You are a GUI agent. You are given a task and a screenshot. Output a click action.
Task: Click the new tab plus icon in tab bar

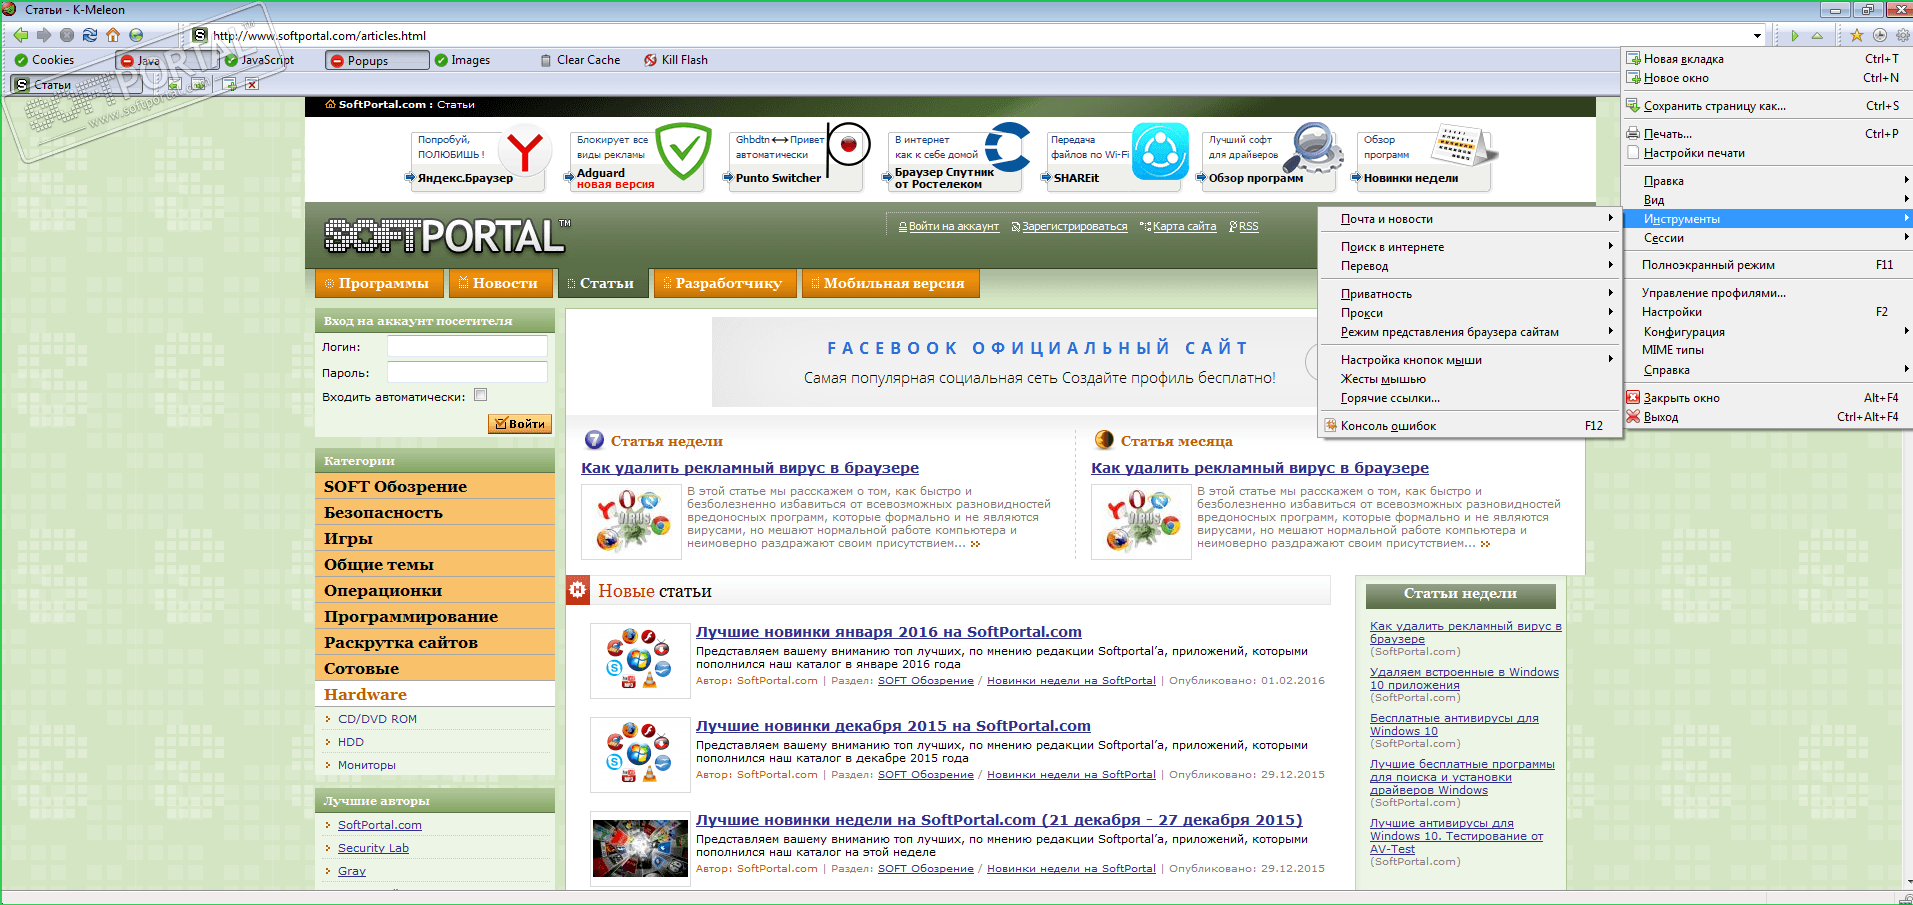(229, 85)
